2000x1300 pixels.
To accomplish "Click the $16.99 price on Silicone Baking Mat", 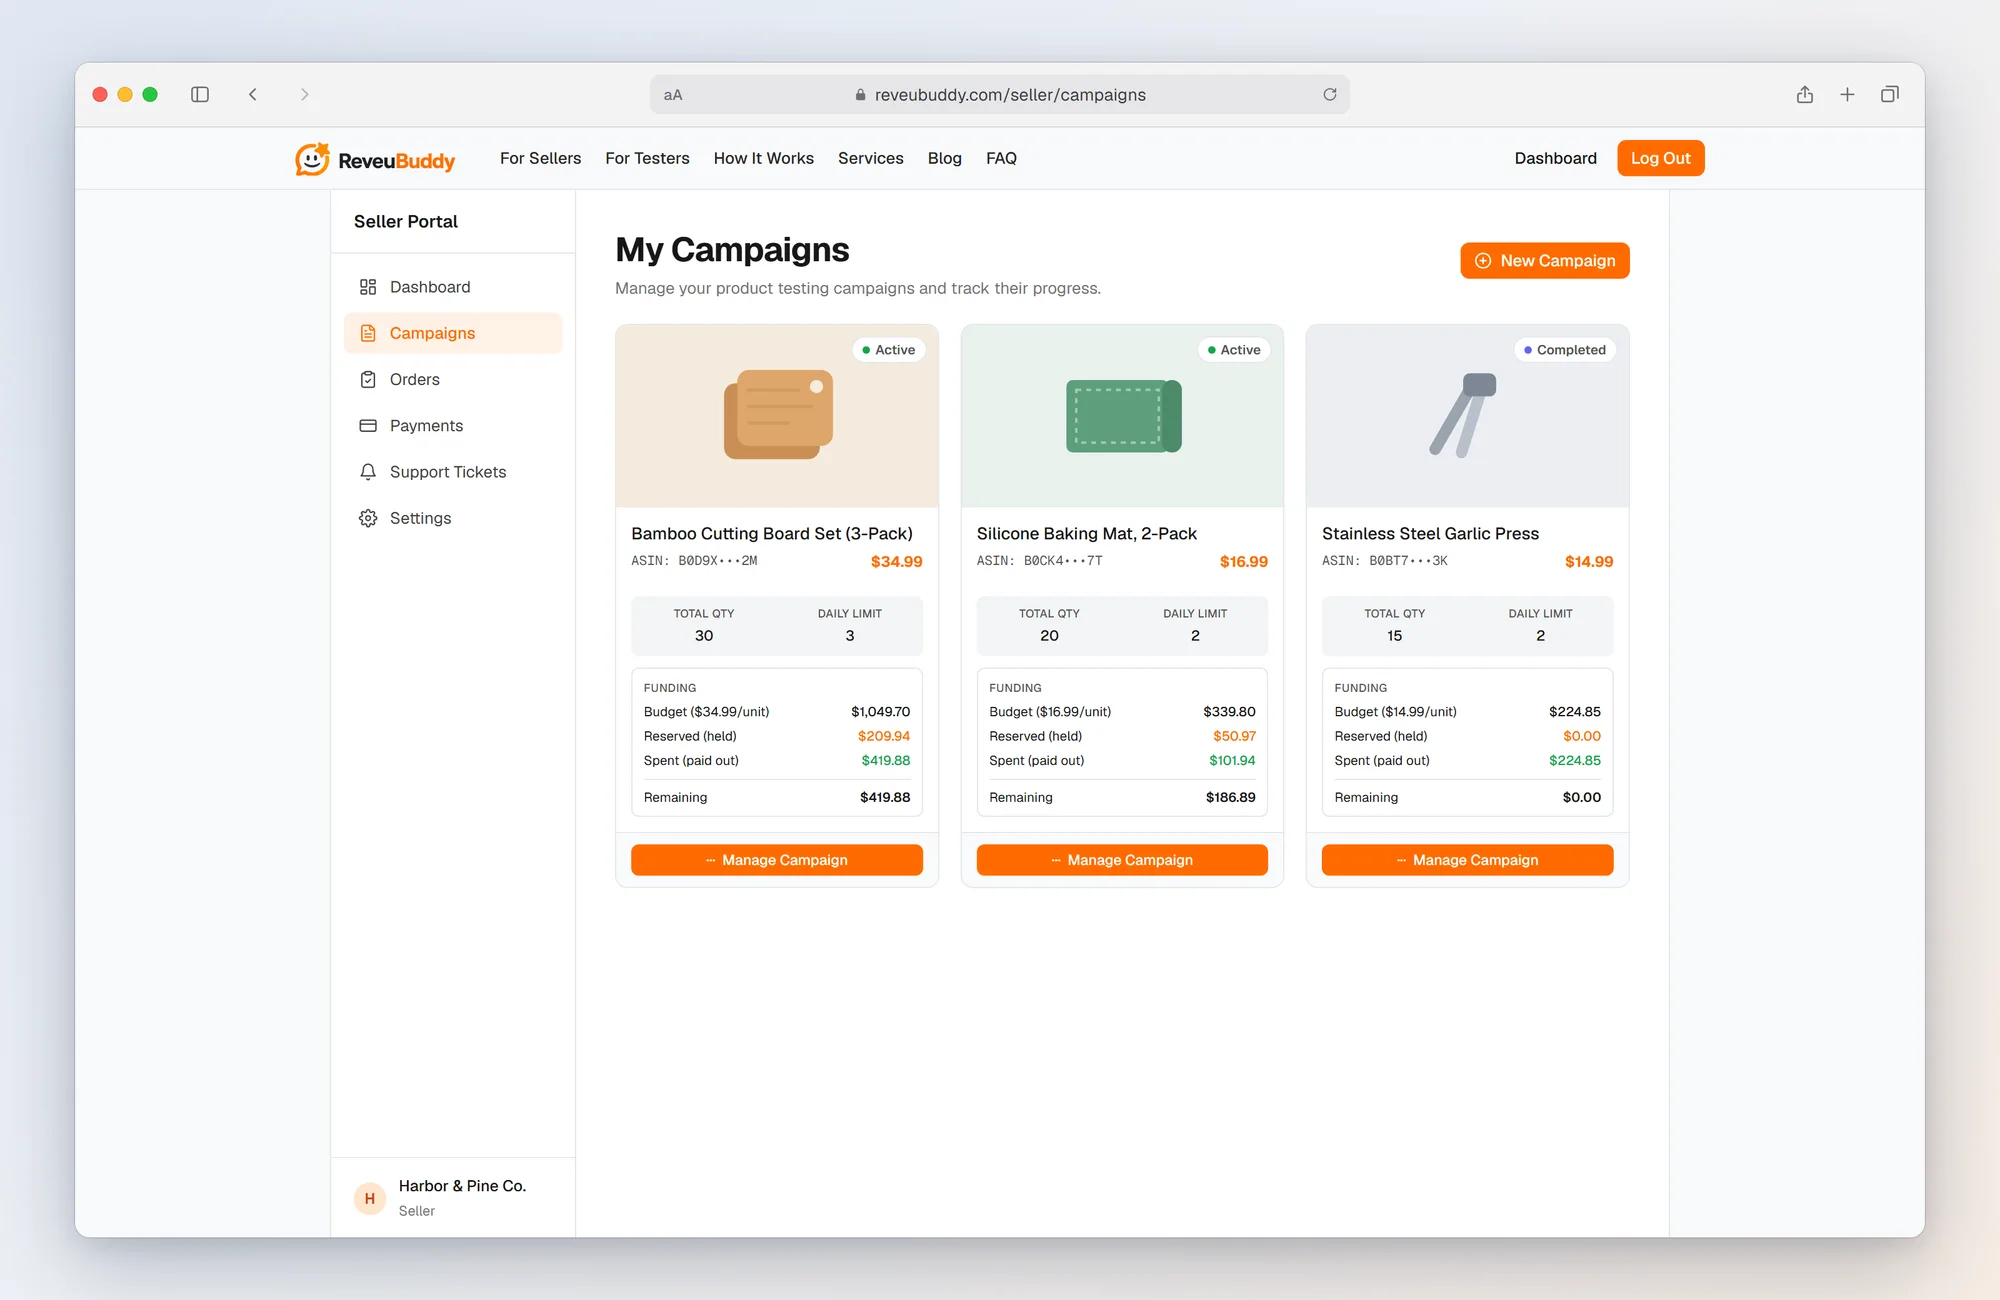I will 1244,561.
